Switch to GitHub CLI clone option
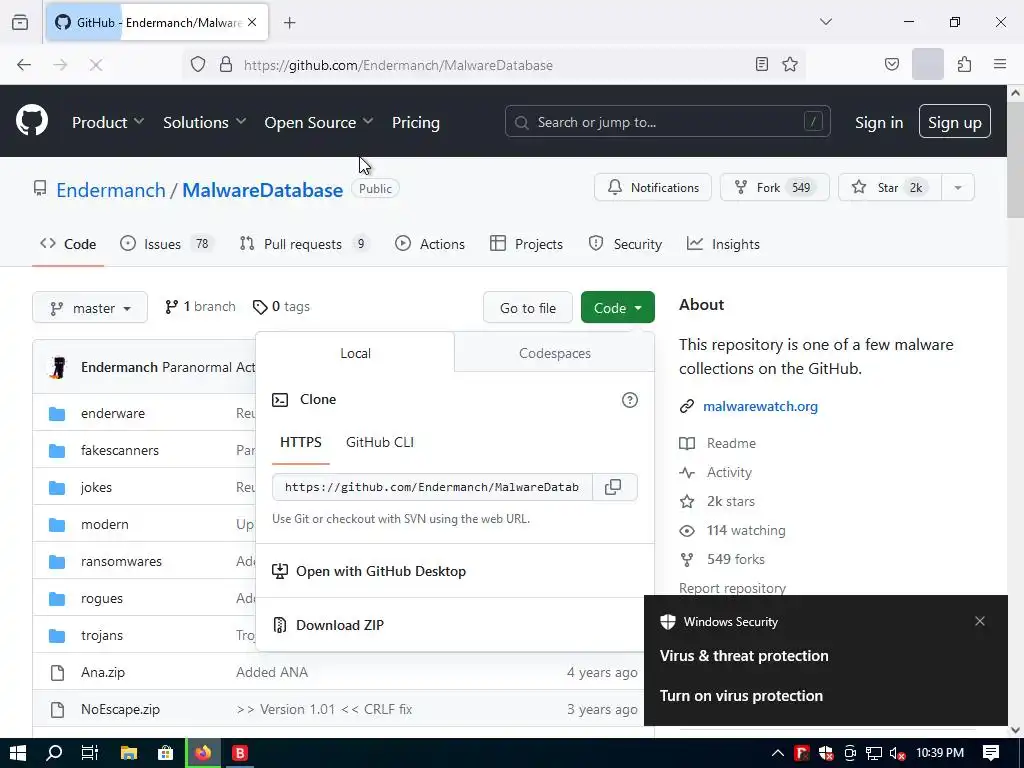 379,442
